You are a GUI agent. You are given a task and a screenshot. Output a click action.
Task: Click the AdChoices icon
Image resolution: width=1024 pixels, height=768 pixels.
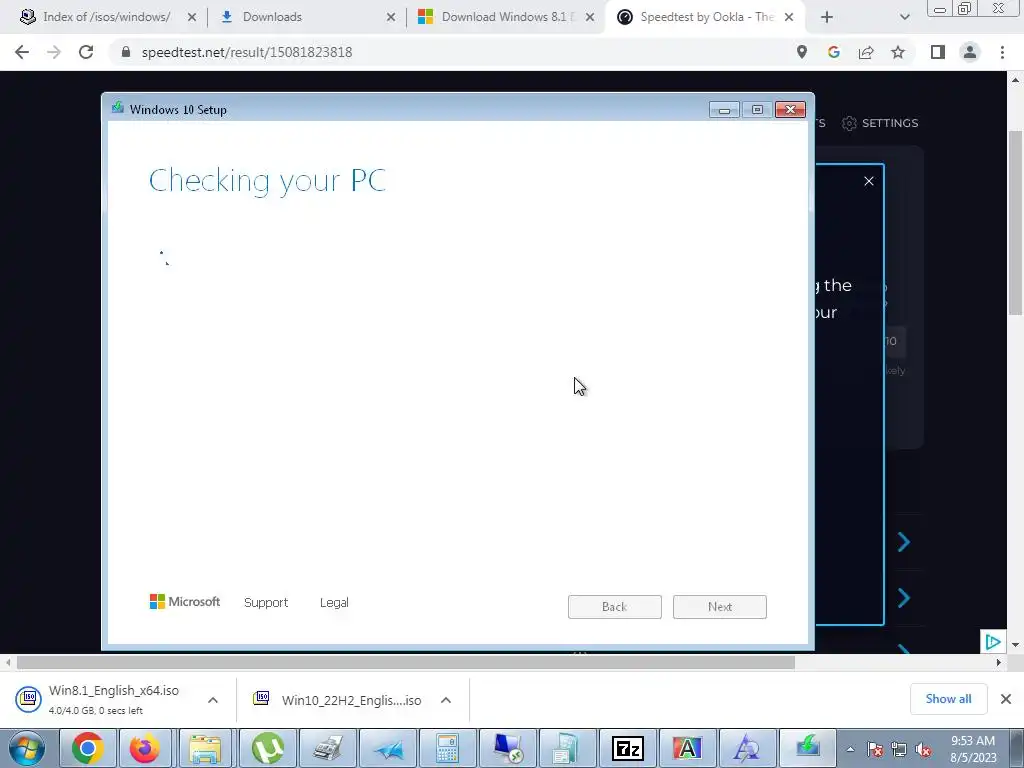(x=993, y=642)
